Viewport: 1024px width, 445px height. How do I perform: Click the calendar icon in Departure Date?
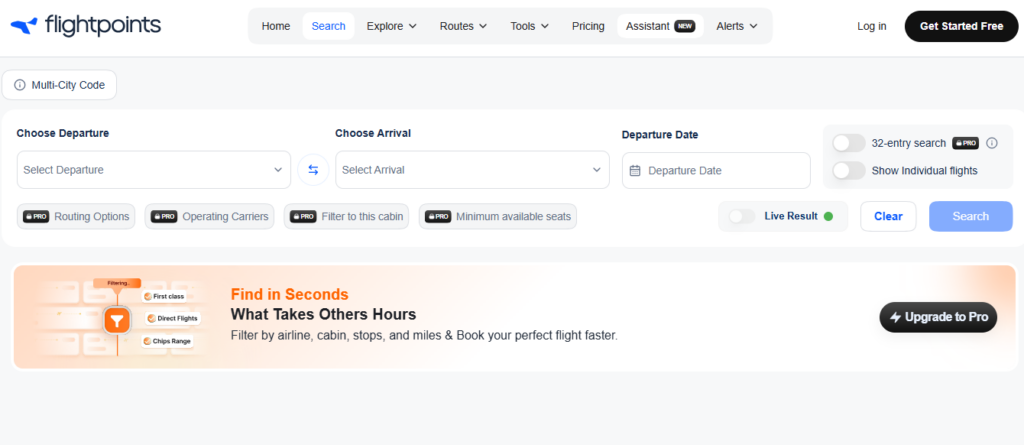635,171
